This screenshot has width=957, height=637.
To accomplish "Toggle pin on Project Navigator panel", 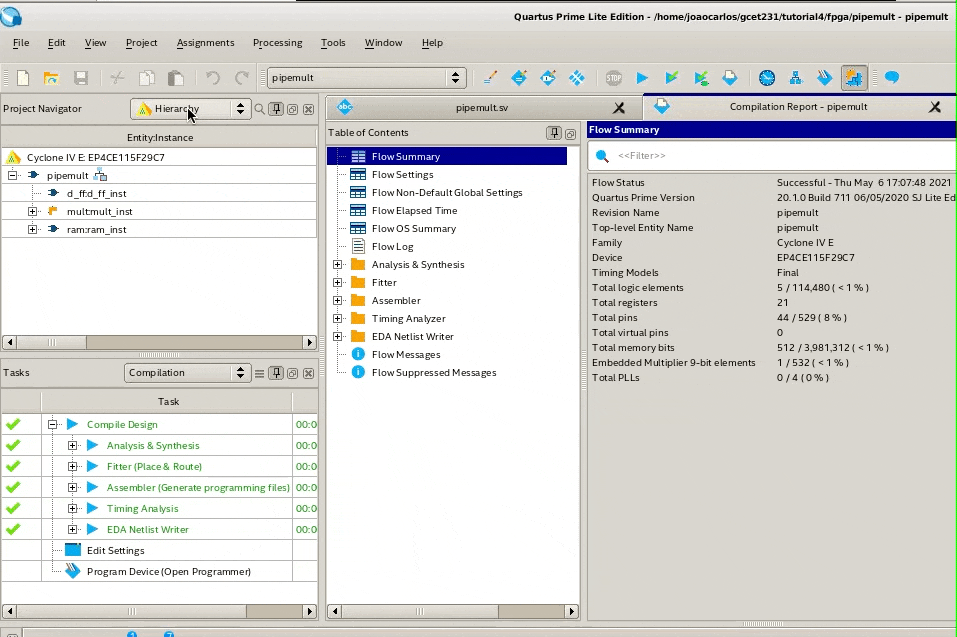I will [x=276, y=109].
